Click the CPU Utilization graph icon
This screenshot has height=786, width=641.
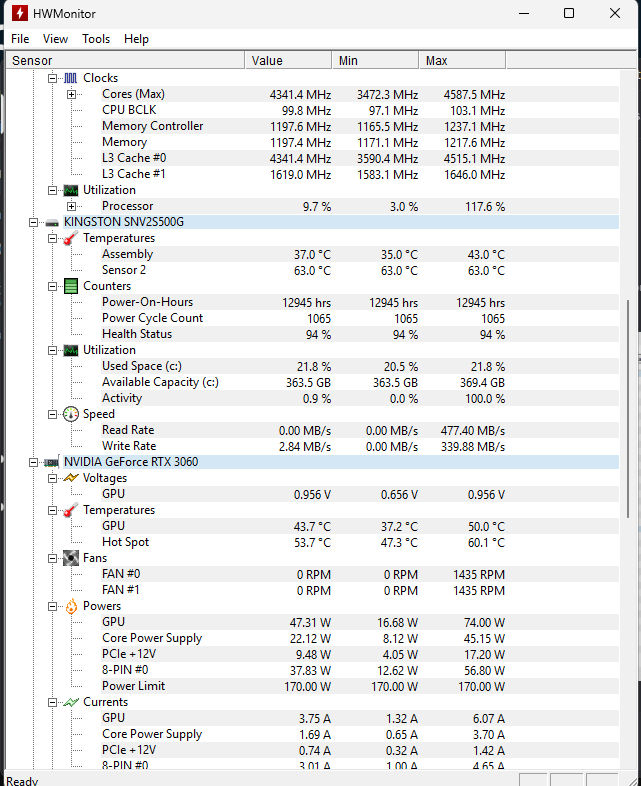(71, 190)
